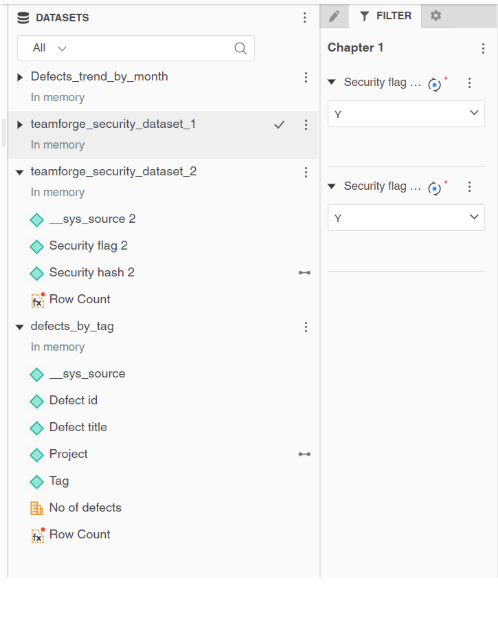Click the defects_by_tag dataset name
498x620 pixels.
(x=72, y=326)
